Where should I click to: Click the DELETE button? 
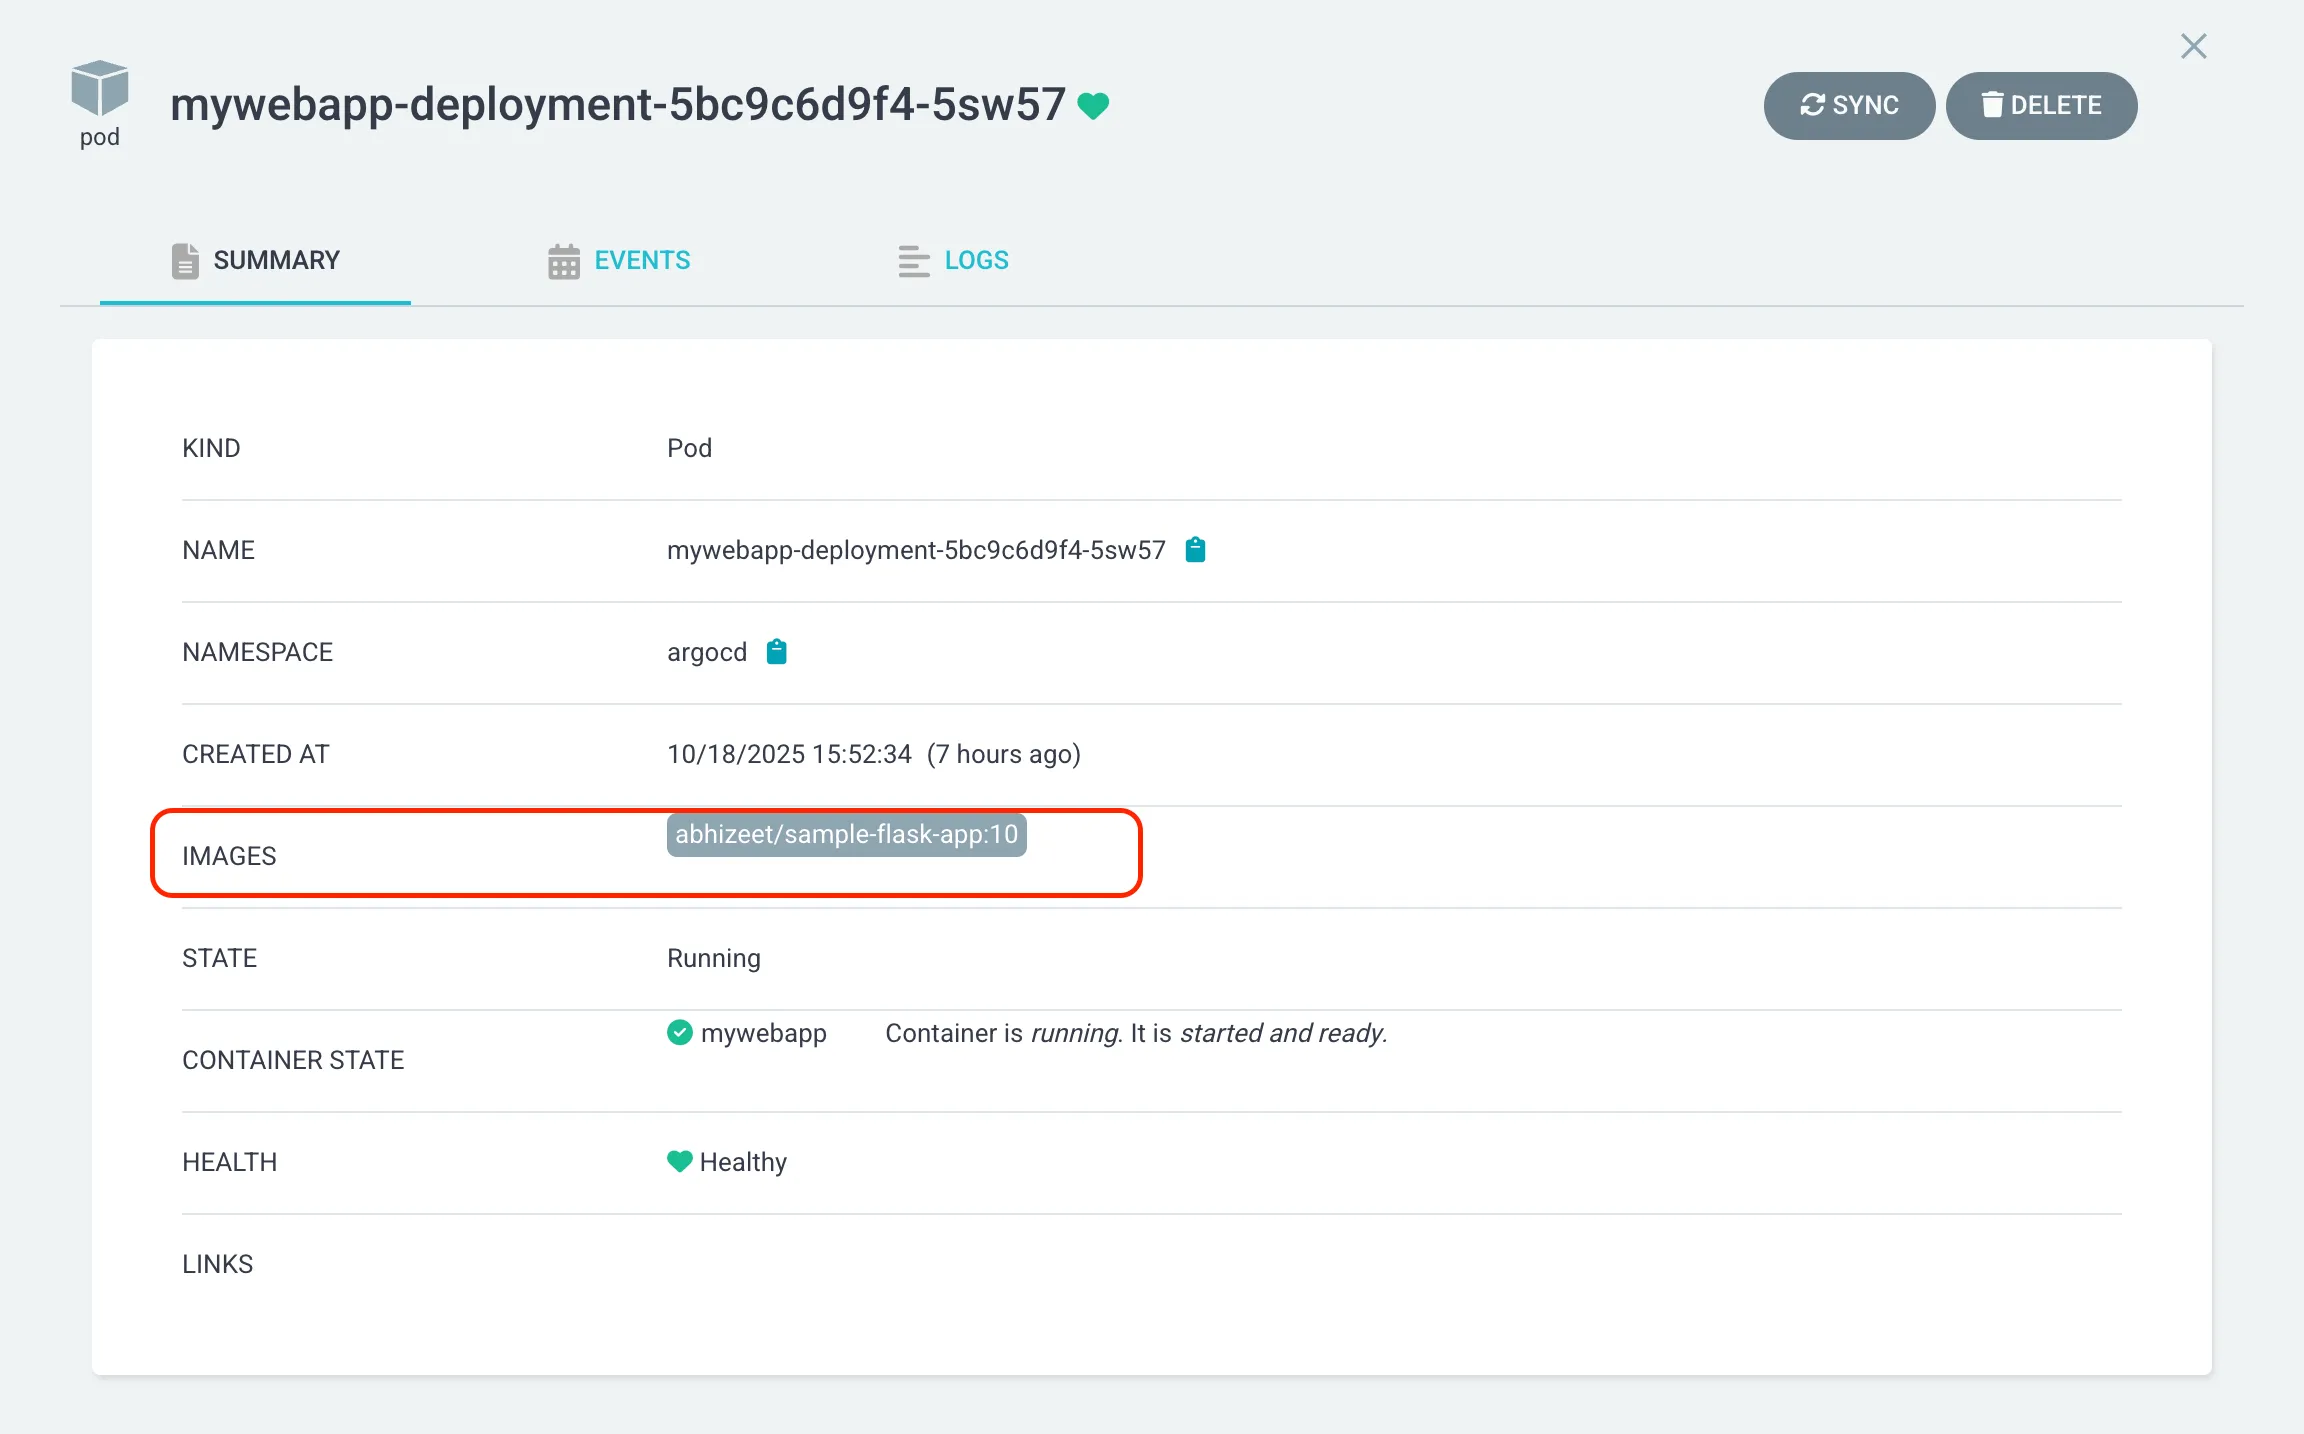pos(2041,105)
